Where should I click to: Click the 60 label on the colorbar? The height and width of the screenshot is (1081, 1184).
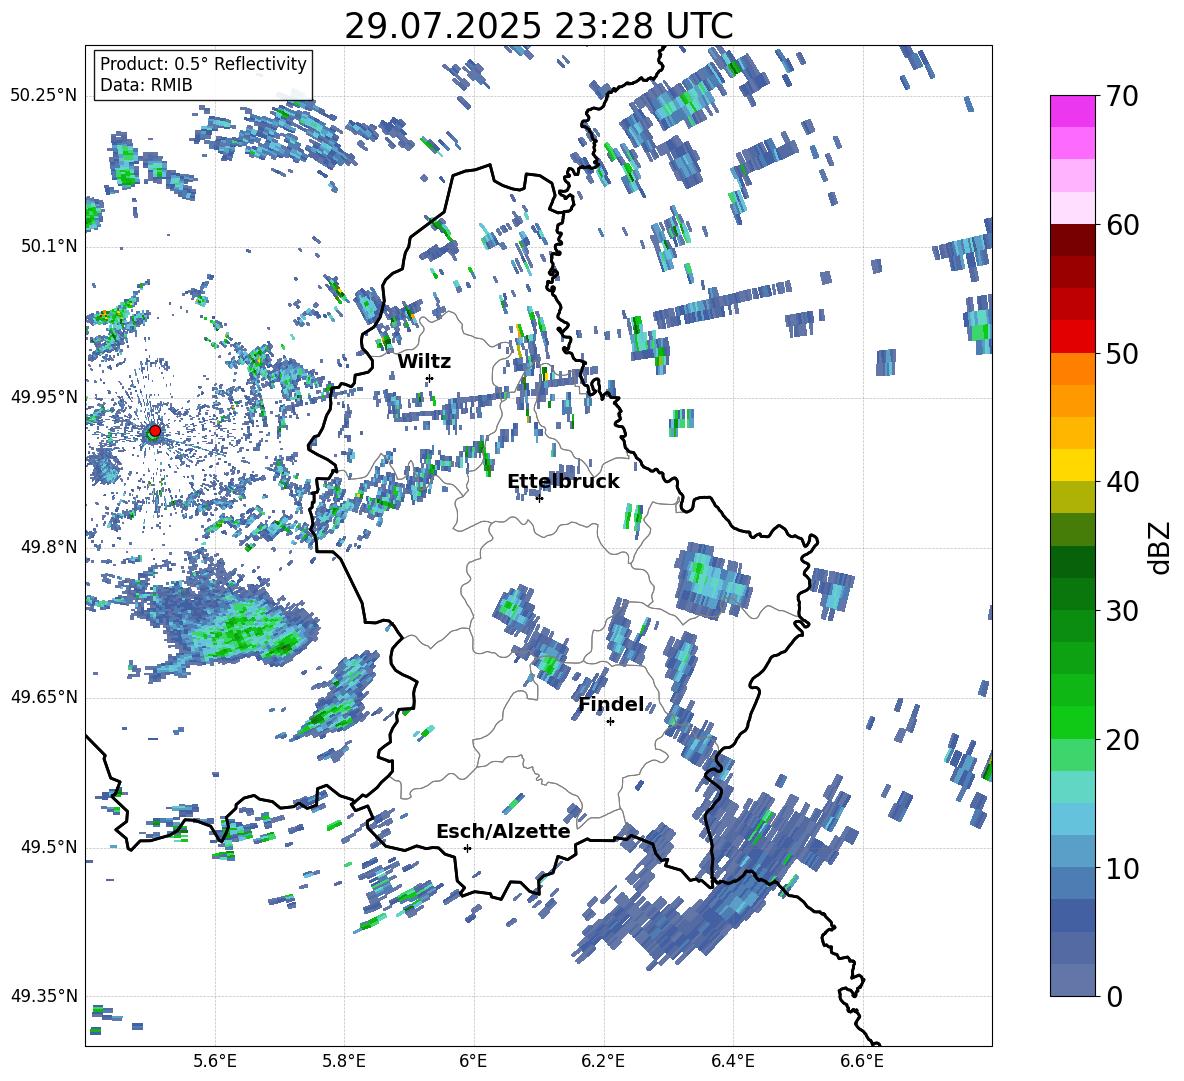point(1122,225)
